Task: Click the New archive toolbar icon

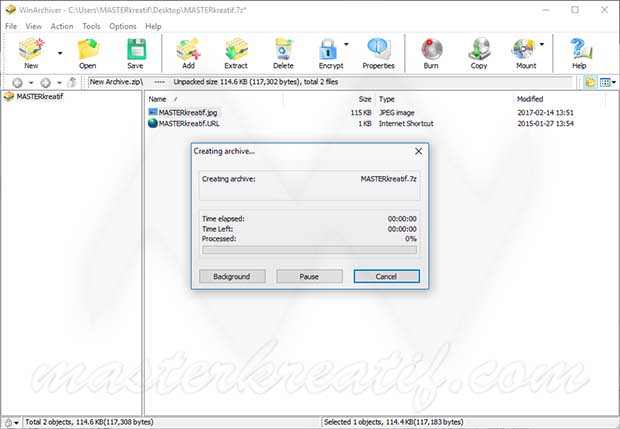Action: [x=31, y=49]
